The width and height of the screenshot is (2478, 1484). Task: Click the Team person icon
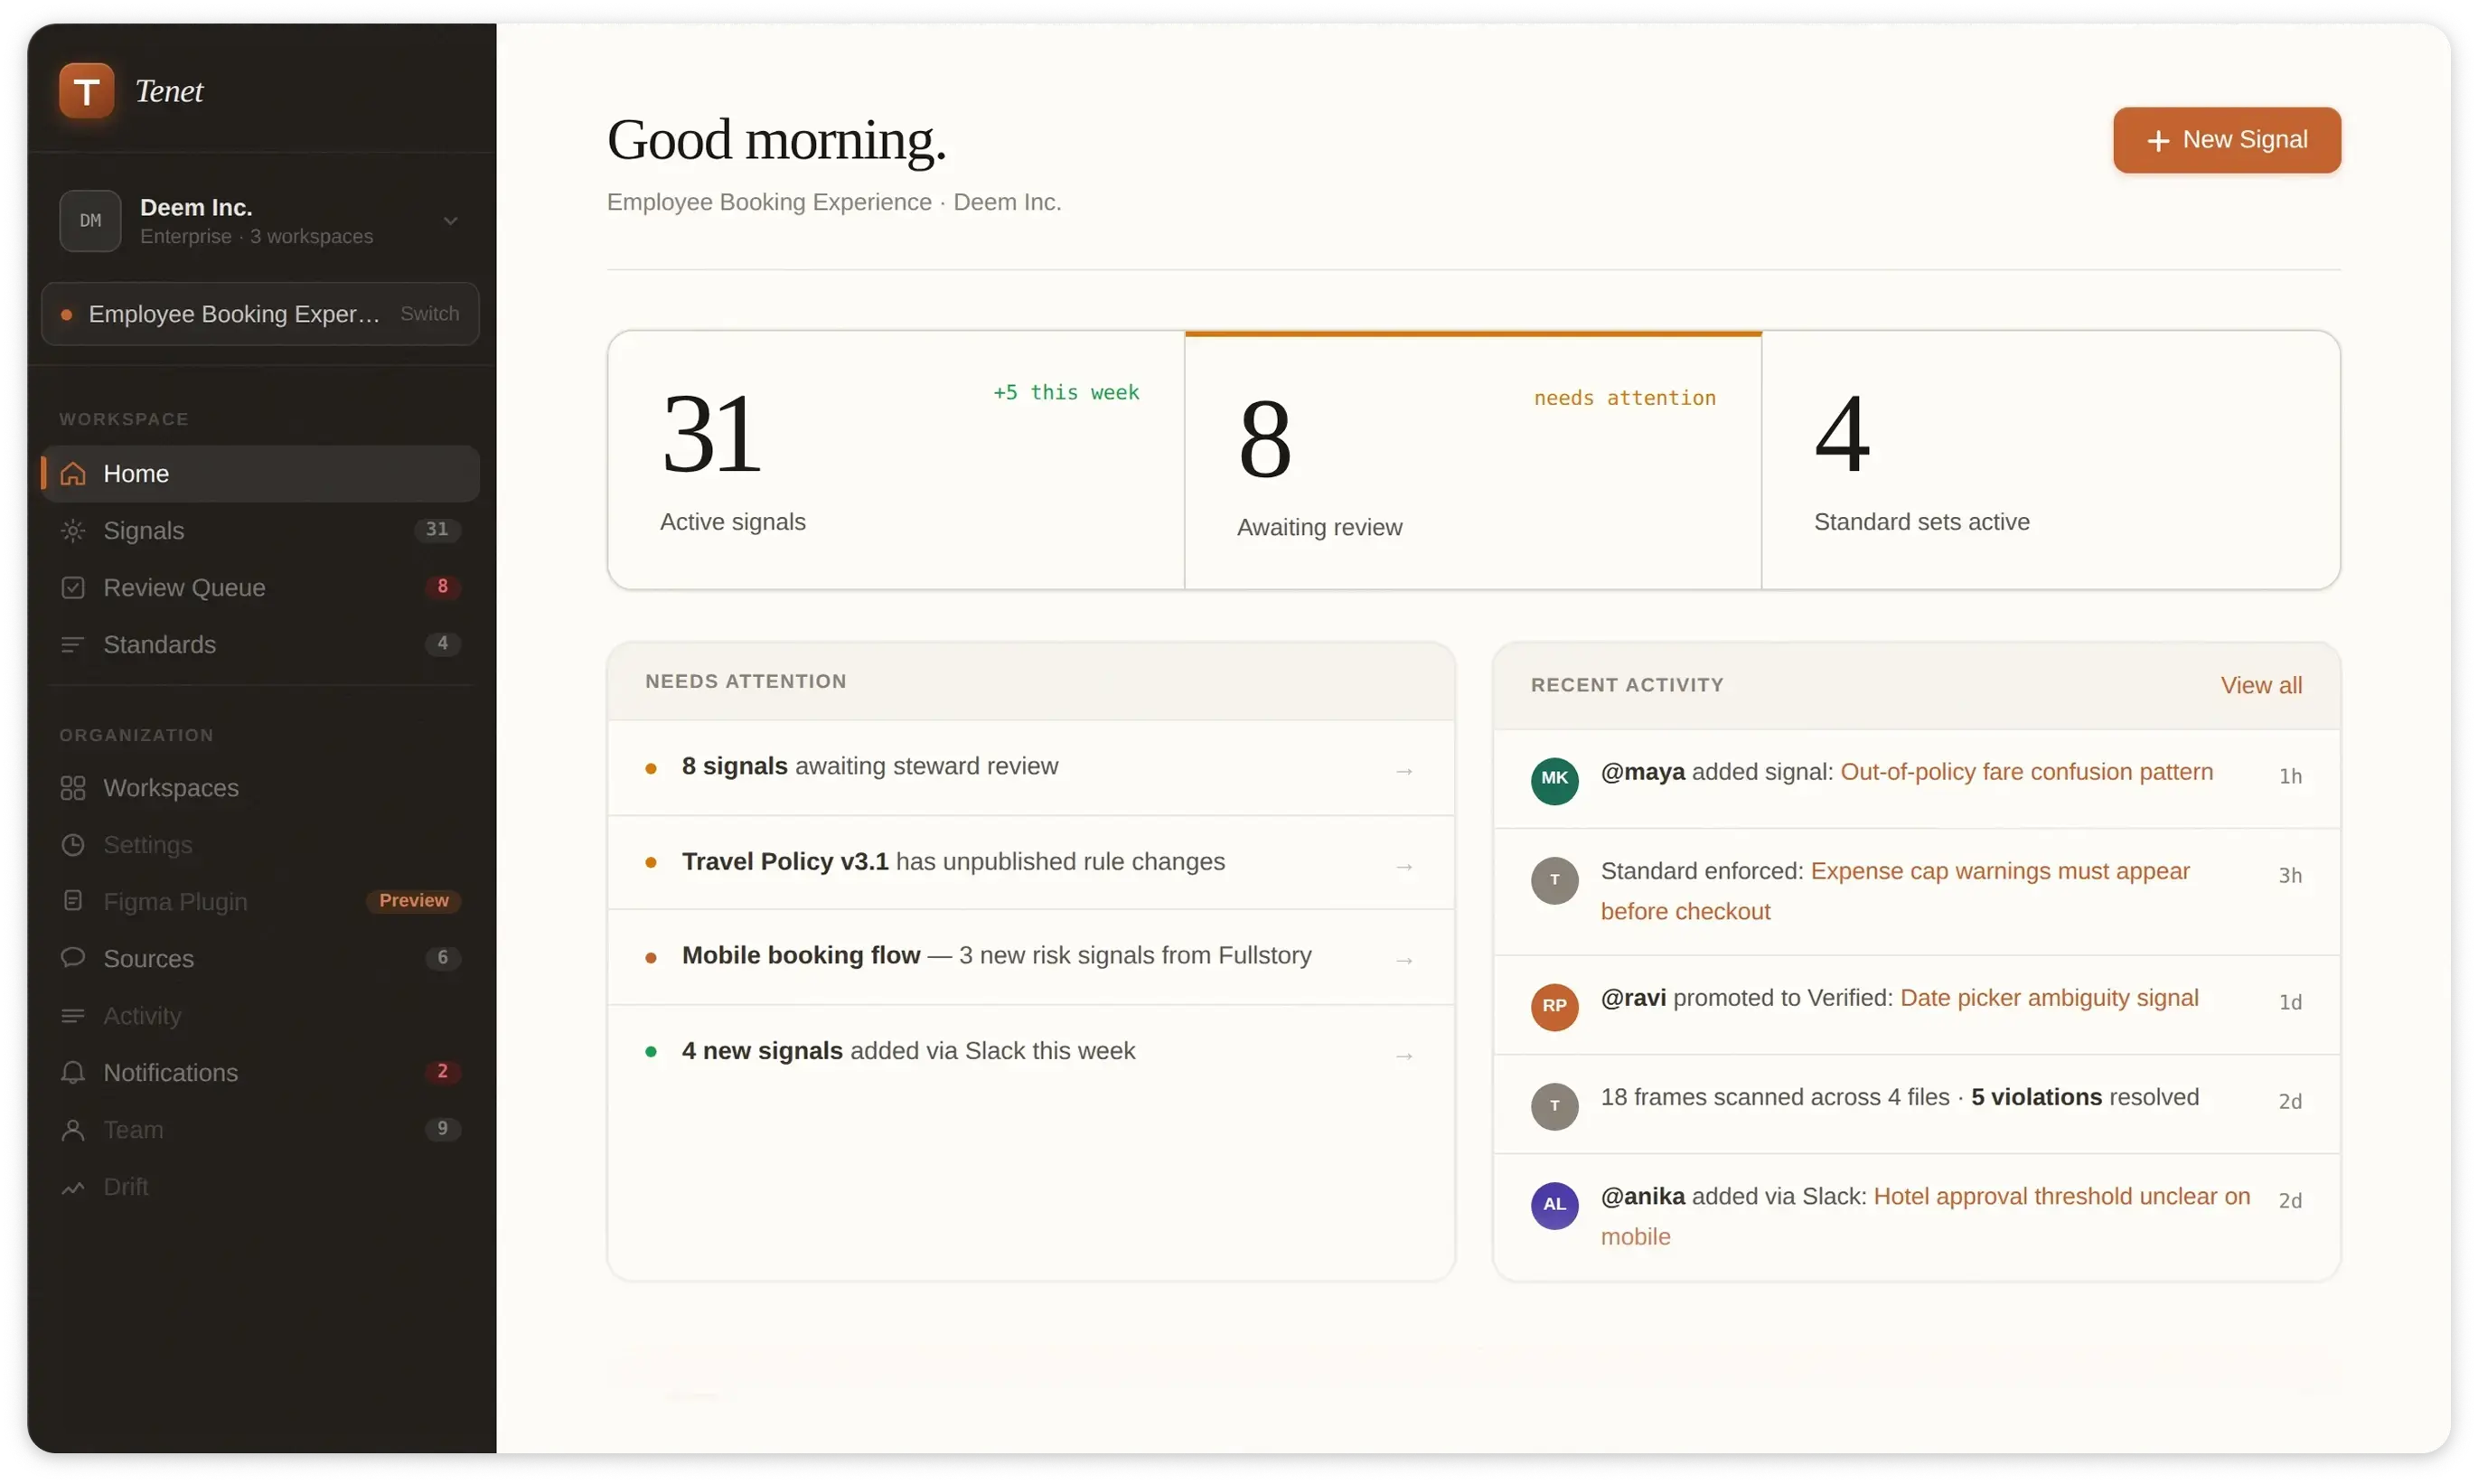tap(73, 1129)
